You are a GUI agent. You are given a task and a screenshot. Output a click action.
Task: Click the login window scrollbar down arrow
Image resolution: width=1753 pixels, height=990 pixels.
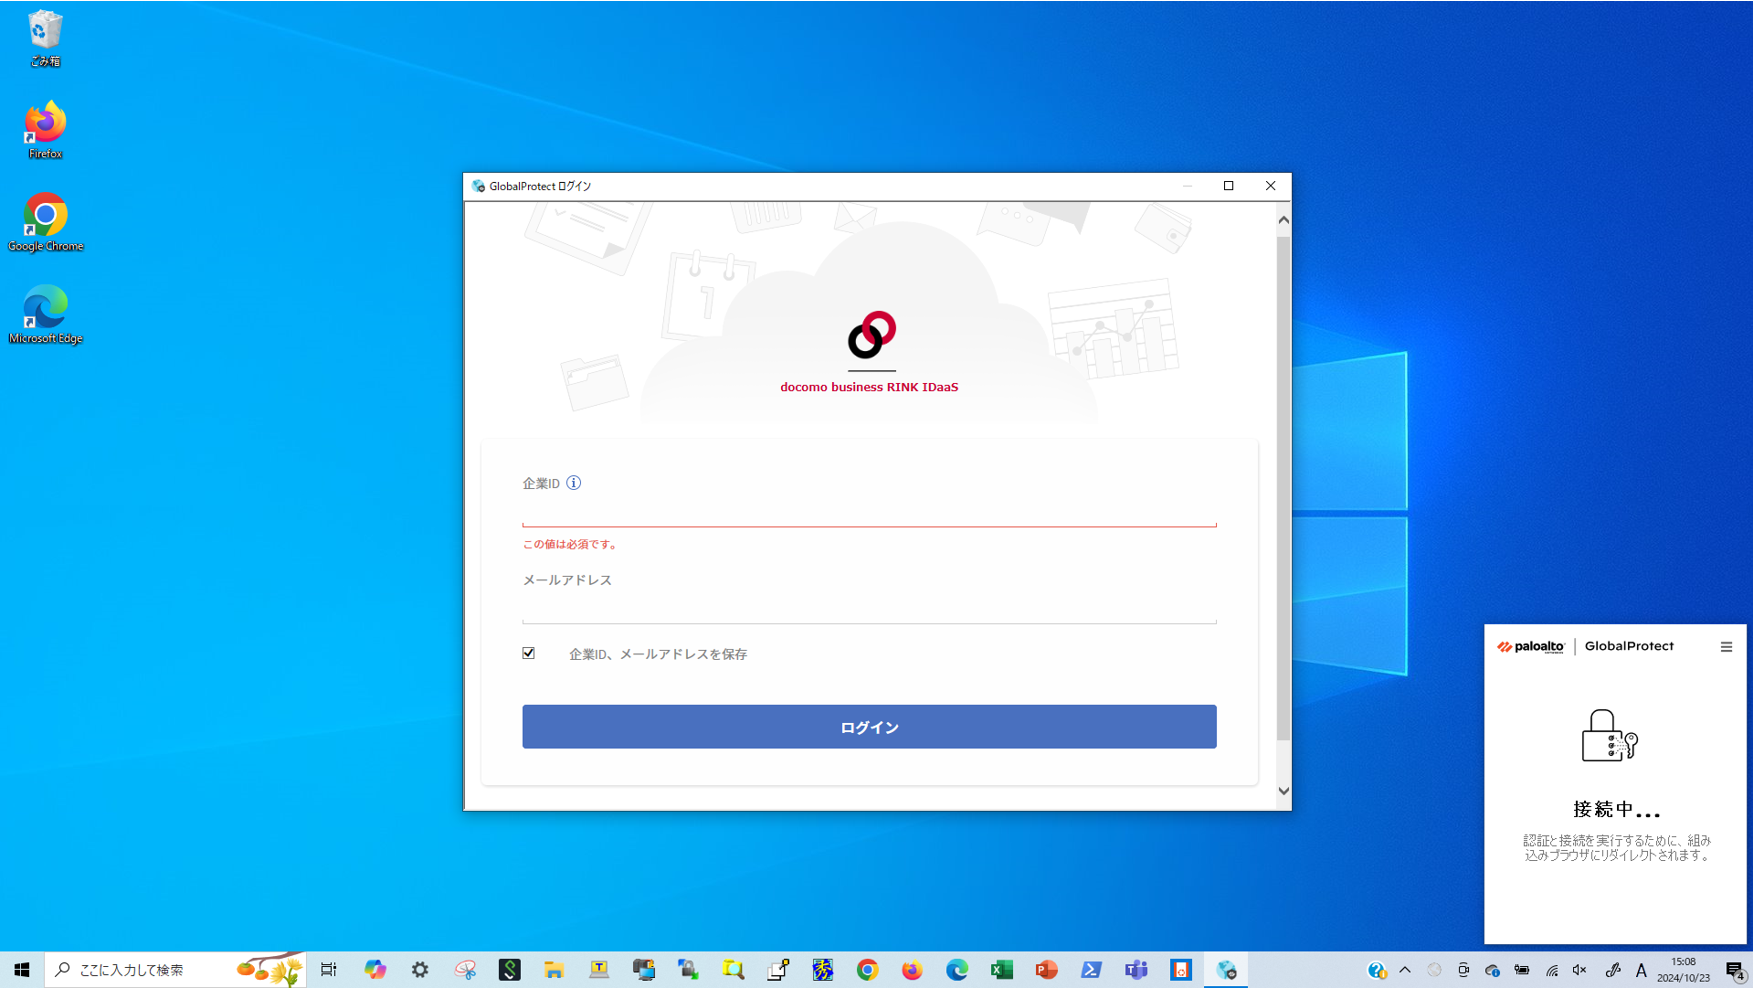click(1284, 791)
